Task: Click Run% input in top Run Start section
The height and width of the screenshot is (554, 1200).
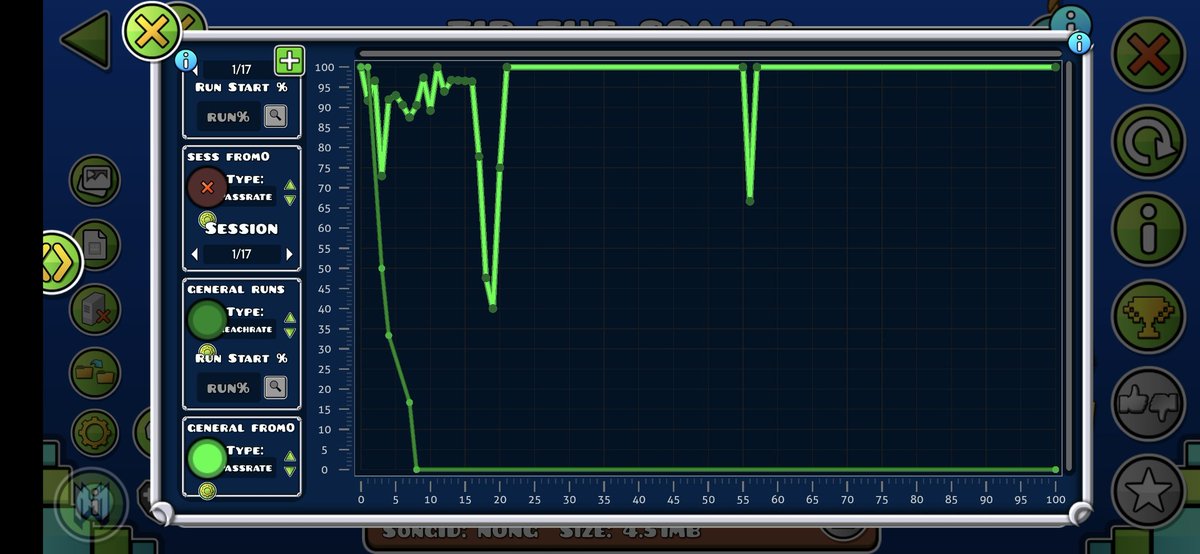Action: (228, 117)
